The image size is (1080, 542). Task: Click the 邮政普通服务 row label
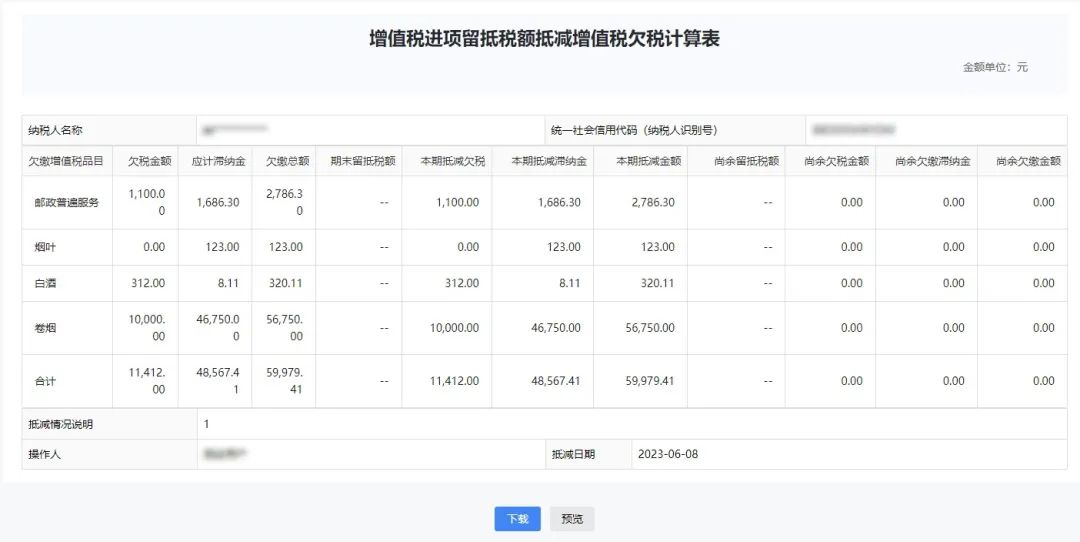pos(66,202)
